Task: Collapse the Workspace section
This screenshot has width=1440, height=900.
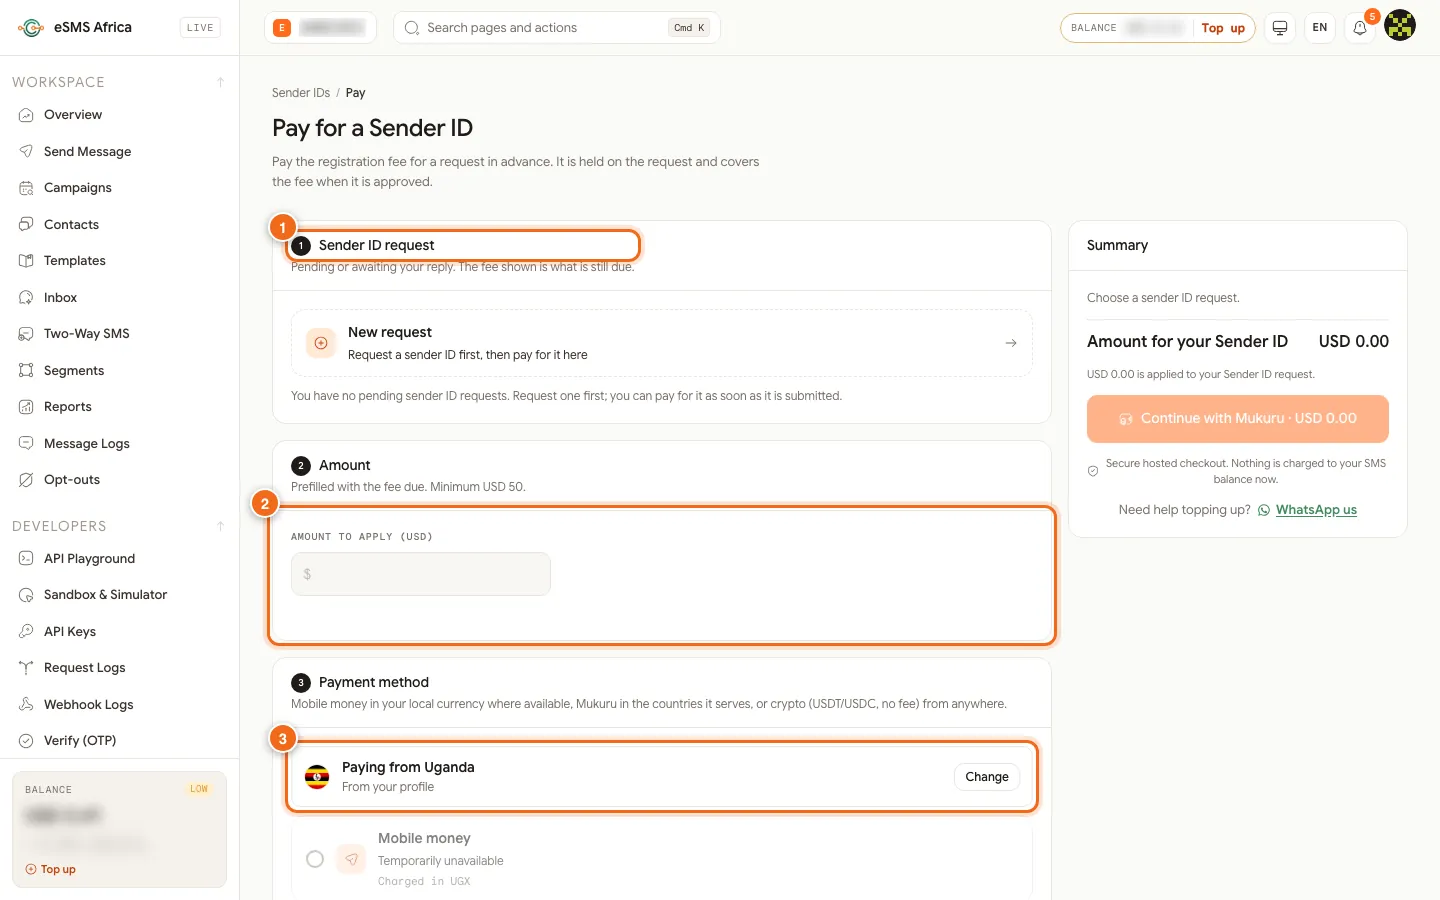Action: [220, 82]
